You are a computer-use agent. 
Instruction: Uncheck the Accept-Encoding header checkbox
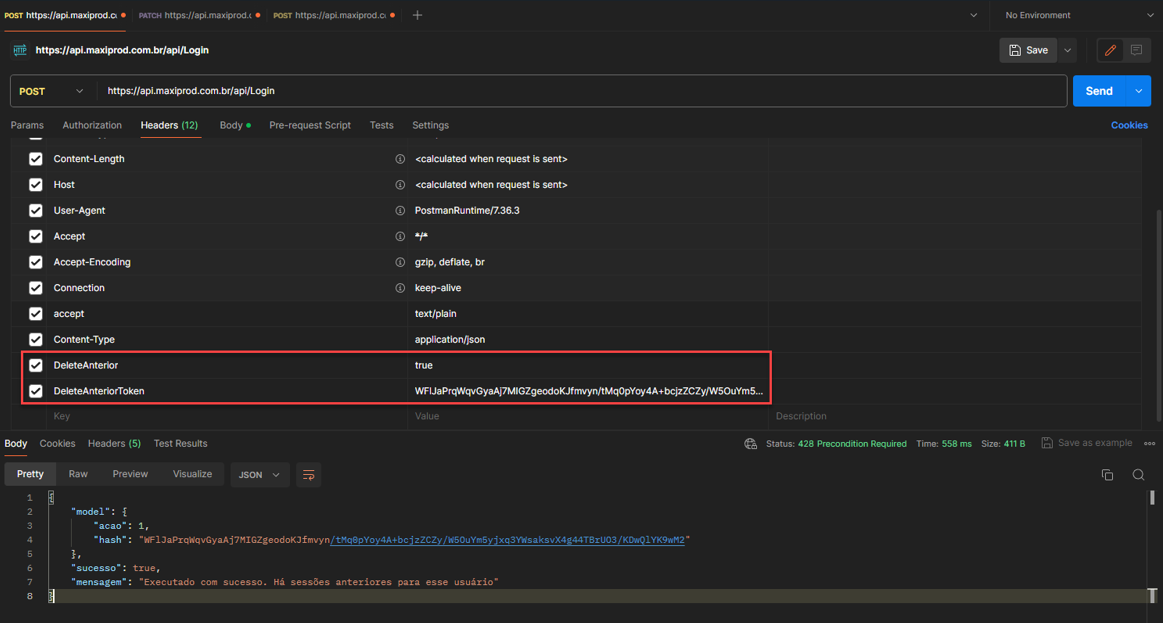click(x=36, y=262)
